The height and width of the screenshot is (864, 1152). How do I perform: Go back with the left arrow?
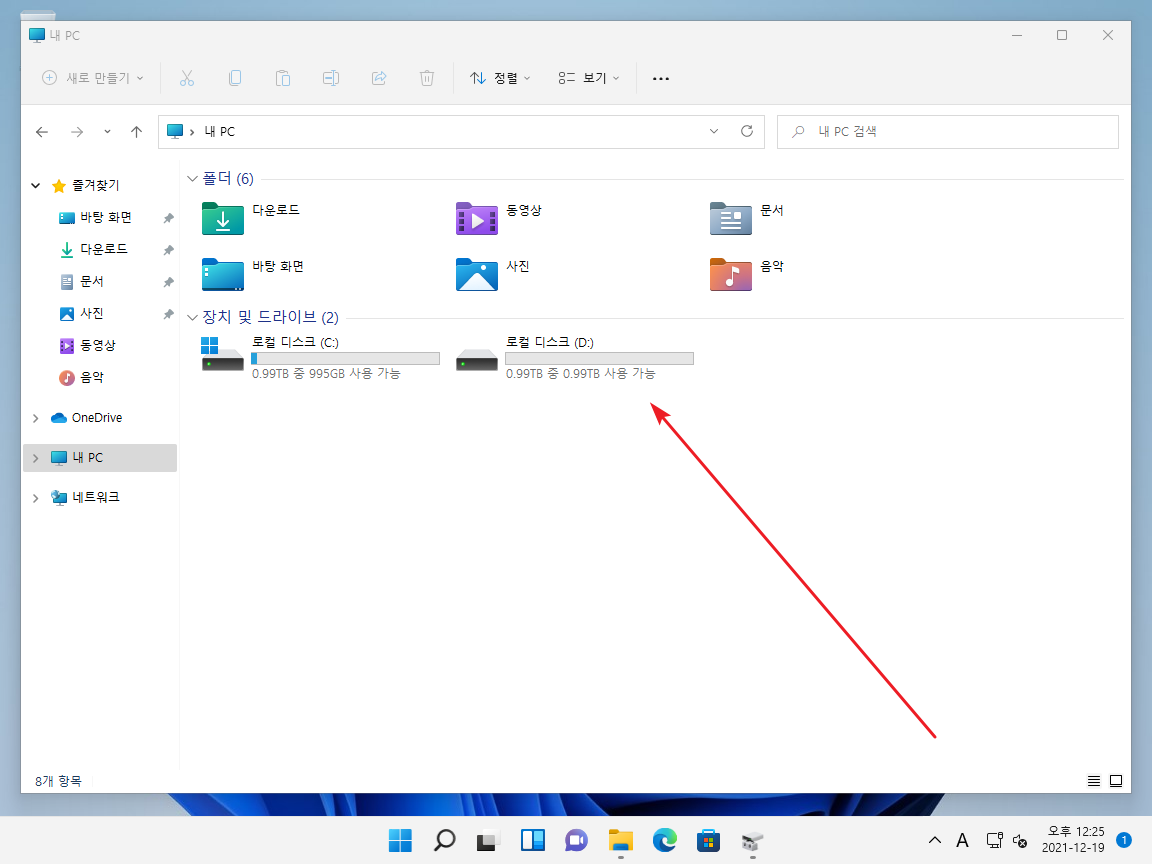pyautogui.click(x=42, y=132)
